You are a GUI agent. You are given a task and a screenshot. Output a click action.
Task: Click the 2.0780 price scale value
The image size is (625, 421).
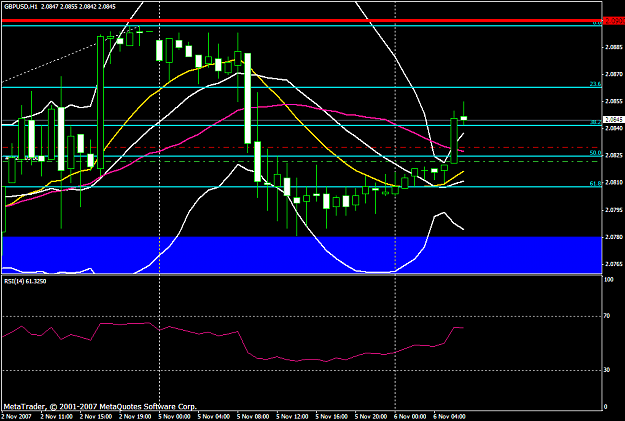(x=614, y=237)
